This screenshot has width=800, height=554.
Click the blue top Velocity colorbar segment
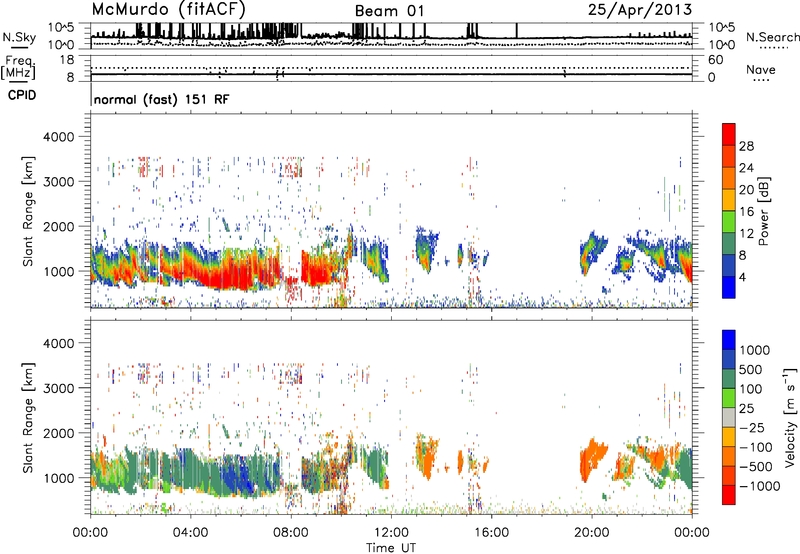[729, 340]
